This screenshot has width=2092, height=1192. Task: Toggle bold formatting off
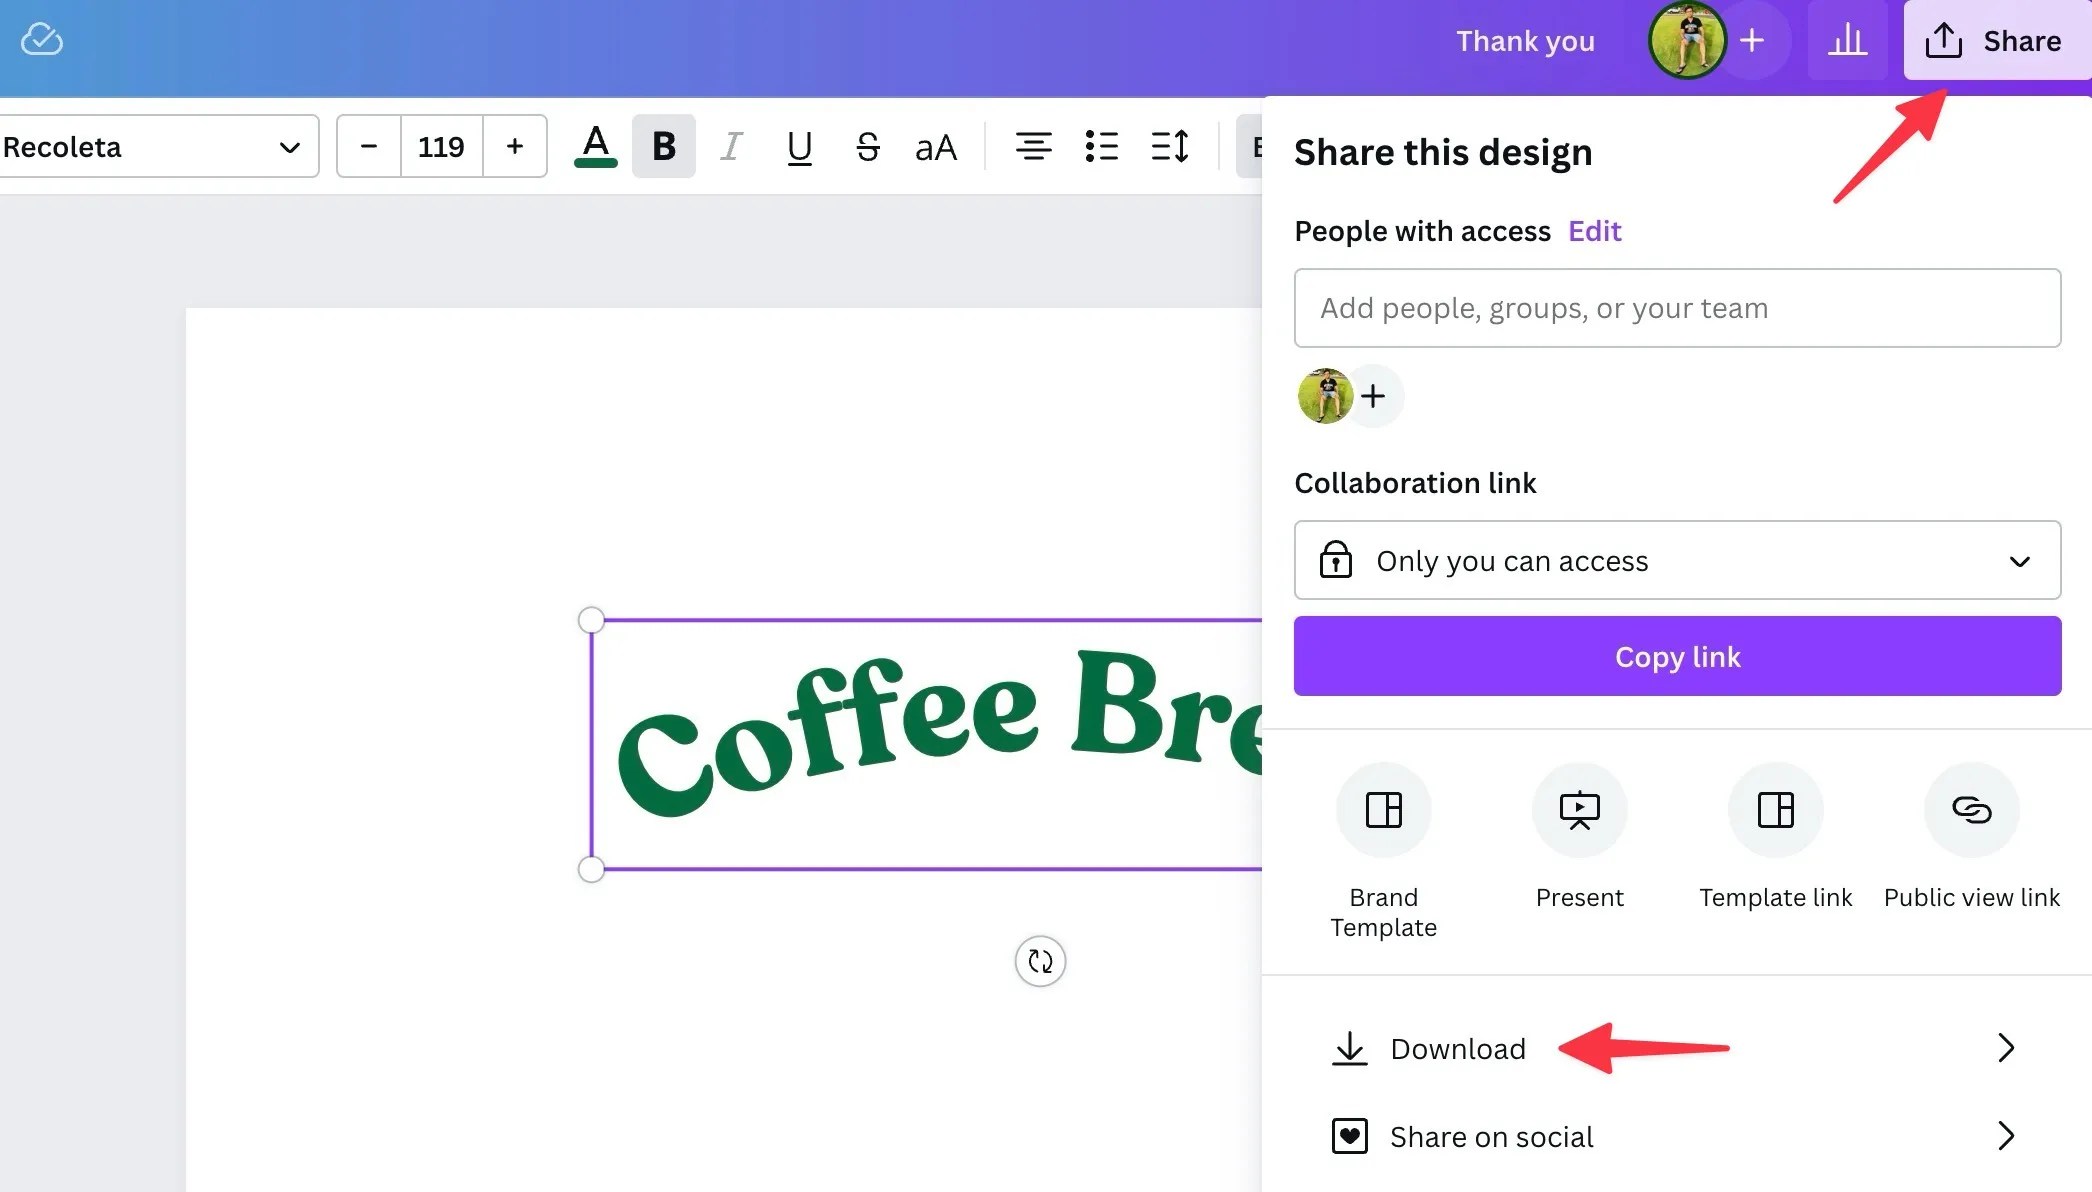coord(662,146)
